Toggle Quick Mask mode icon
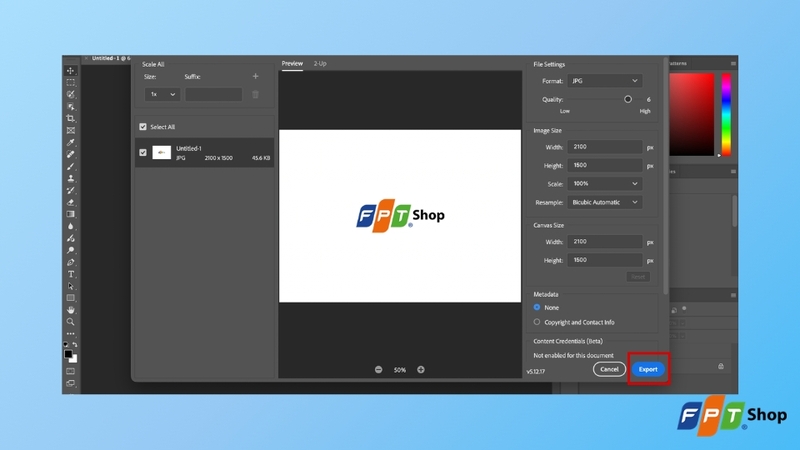The image size is (800, 450). 70,371
